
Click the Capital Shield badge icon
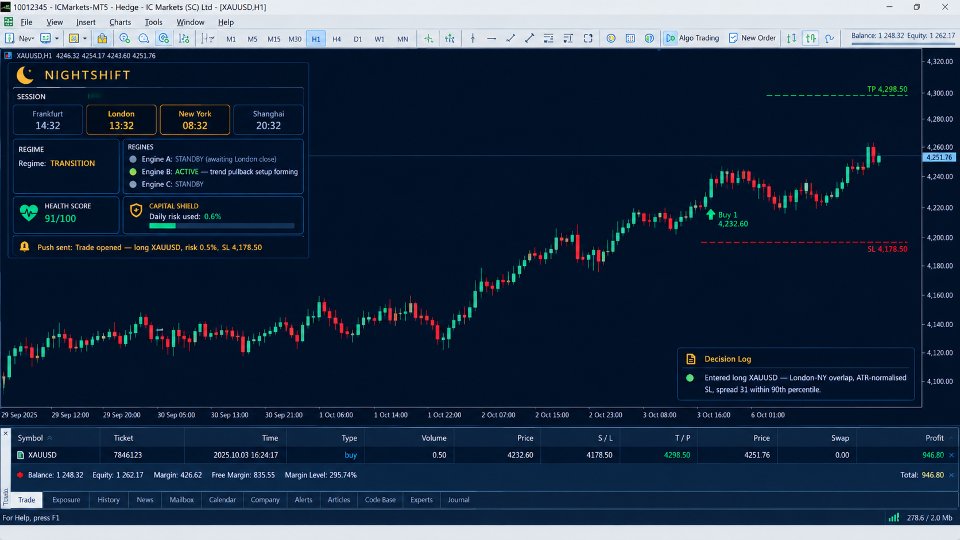point(136,211)
